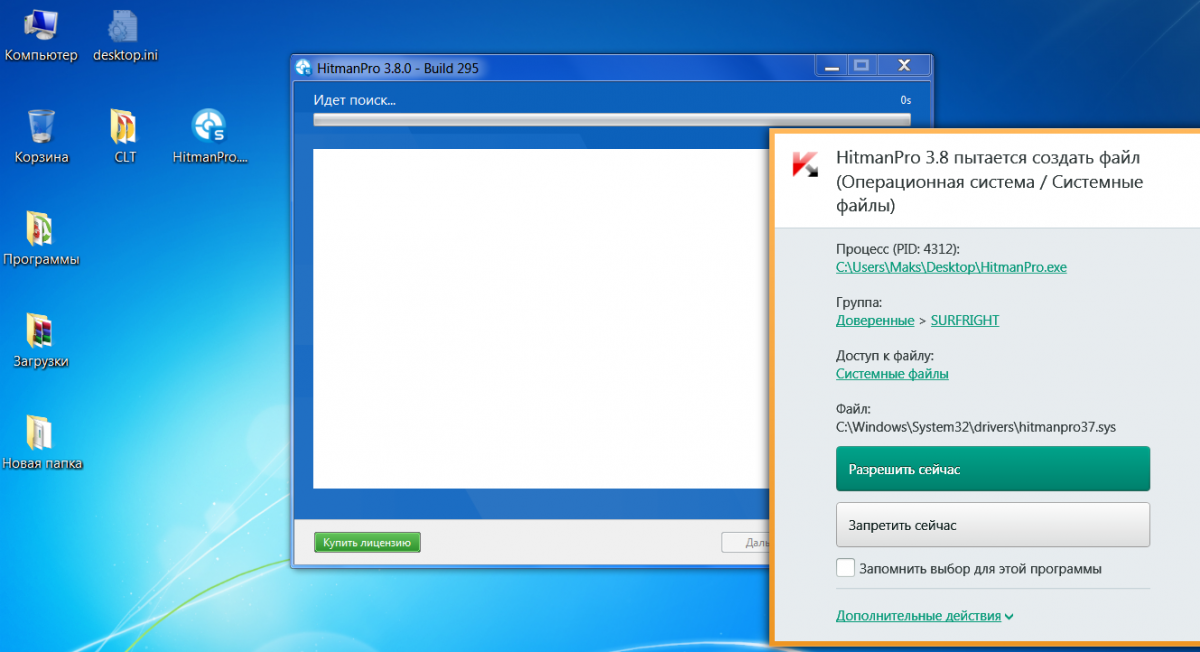Select the desktop.ini file icon
The height and width of the screenshot is (652, 1200).
(x=124, y=28)
